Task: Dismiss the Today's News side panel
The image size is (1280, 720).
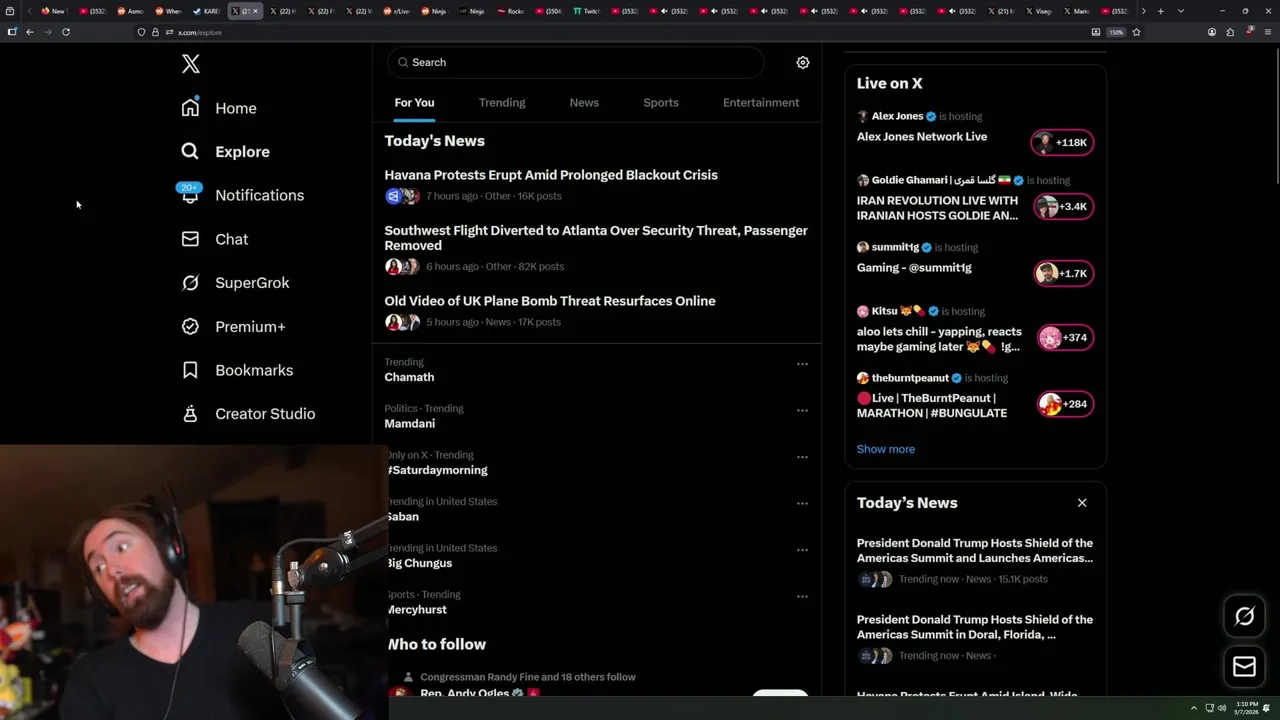Action: coord(1082,503)
